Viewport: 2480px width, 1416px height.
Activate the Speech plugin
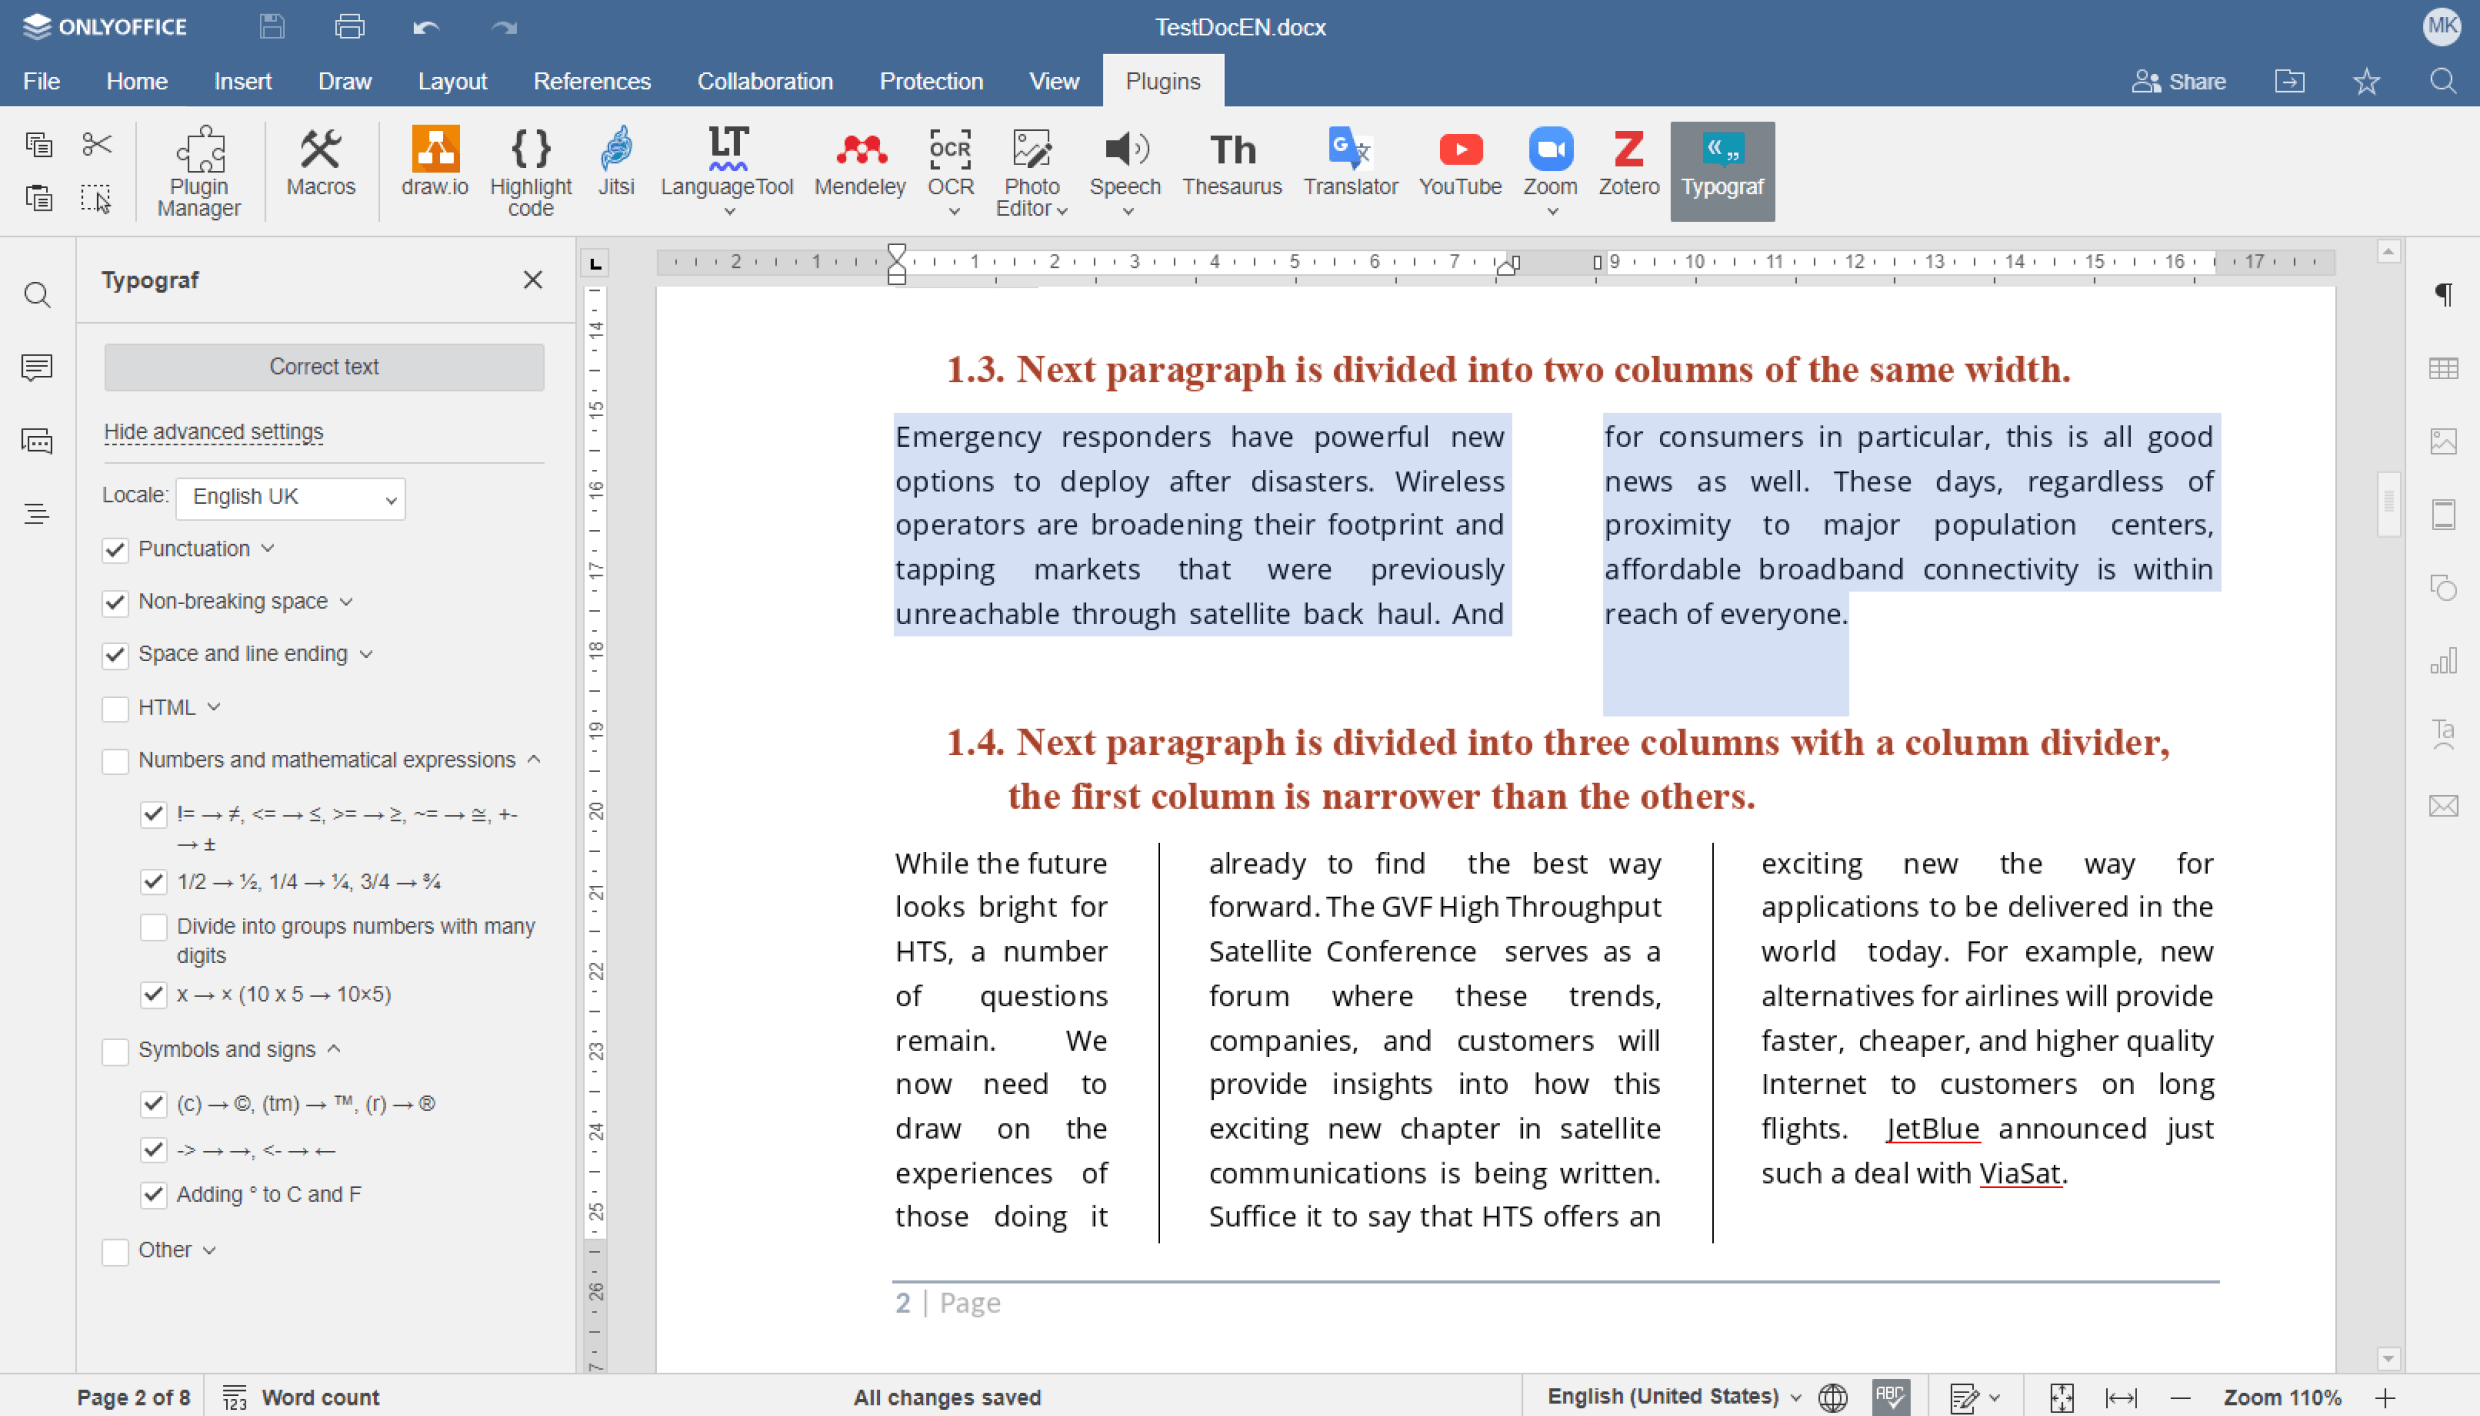(1125, 171)
